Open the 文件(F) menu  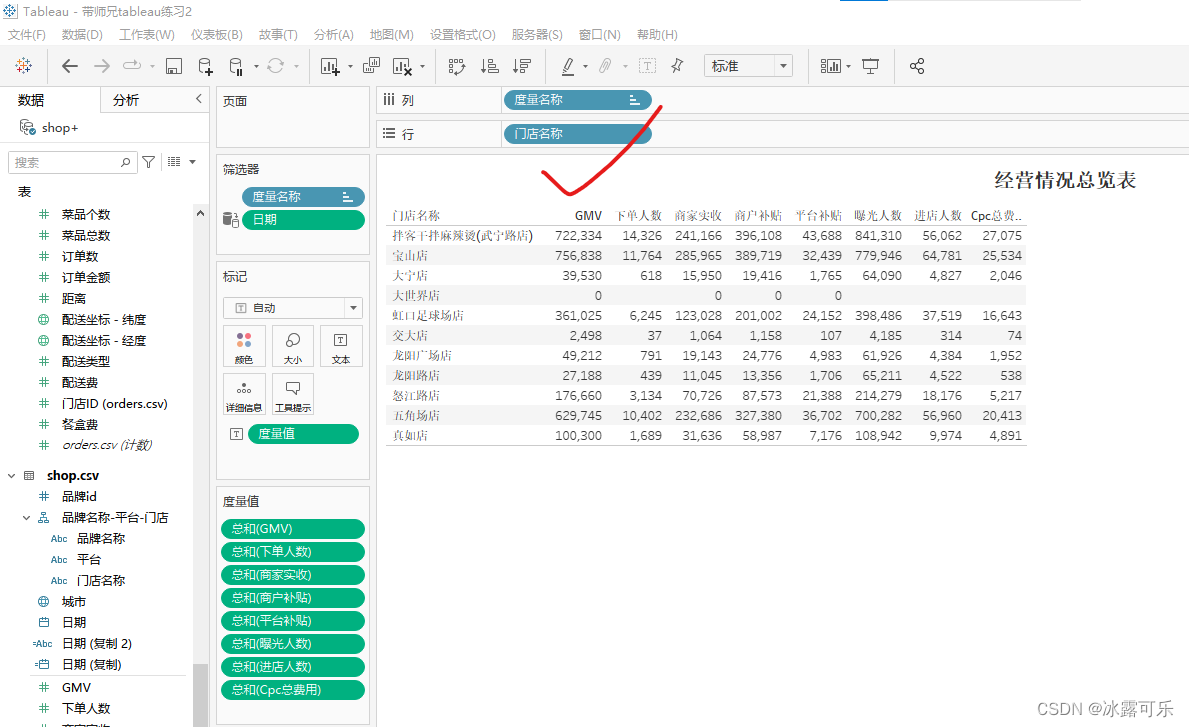pyautogui.click(x=27, y=35)
